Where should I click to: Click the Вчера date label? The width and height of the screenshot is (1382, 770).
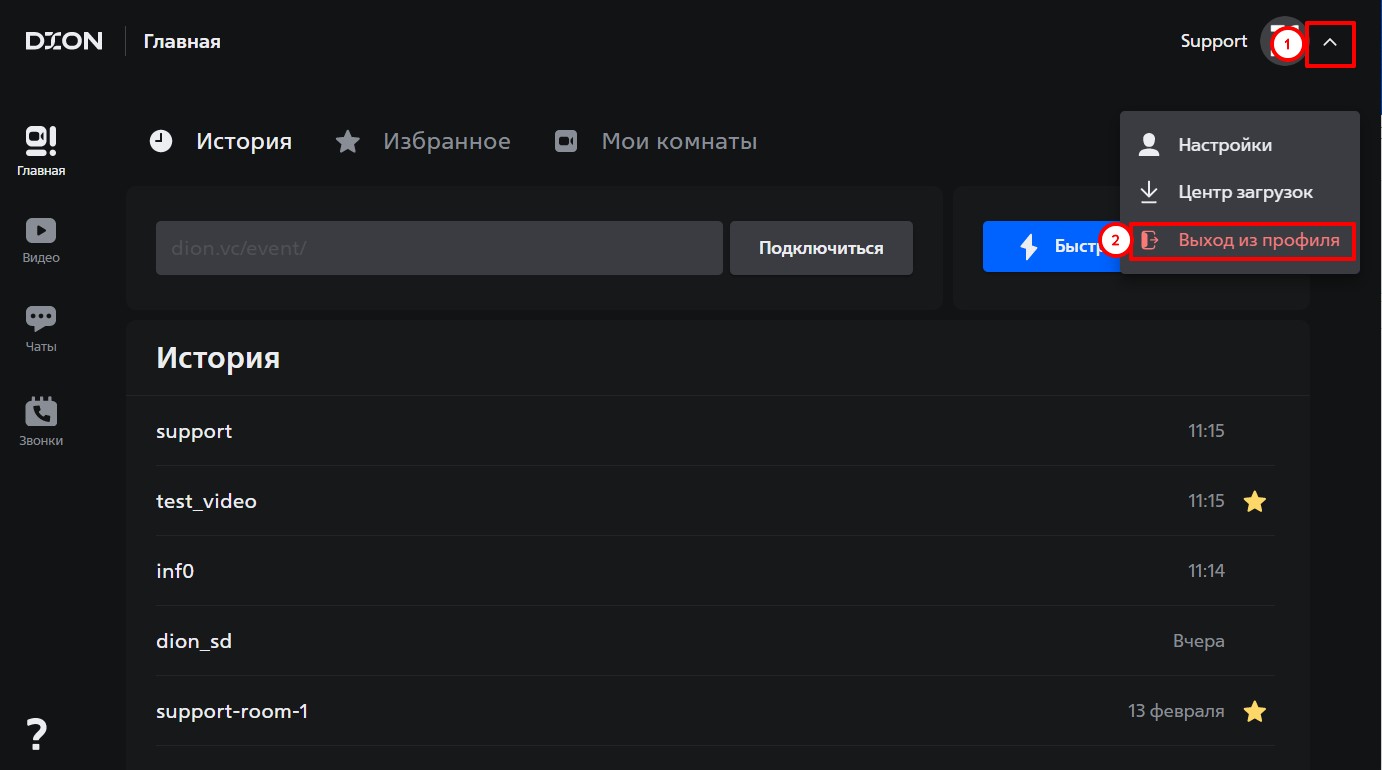click(1198, 641)
